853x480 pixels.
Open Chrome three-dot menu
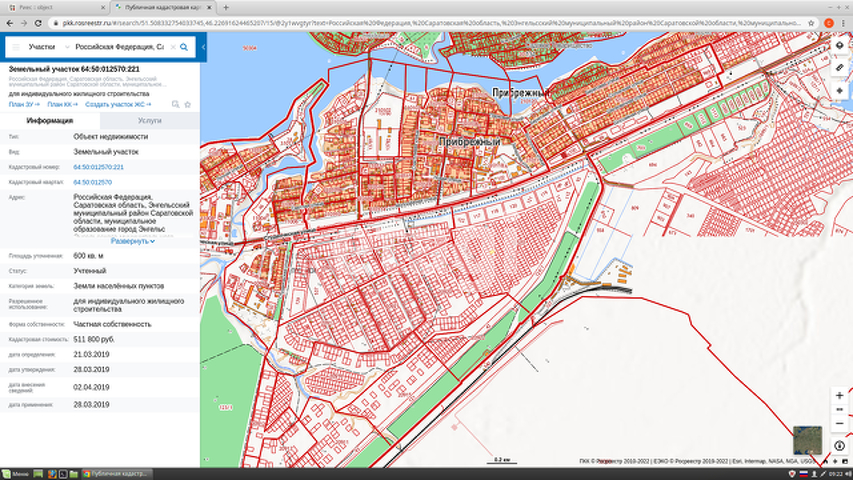coord(845,21)
